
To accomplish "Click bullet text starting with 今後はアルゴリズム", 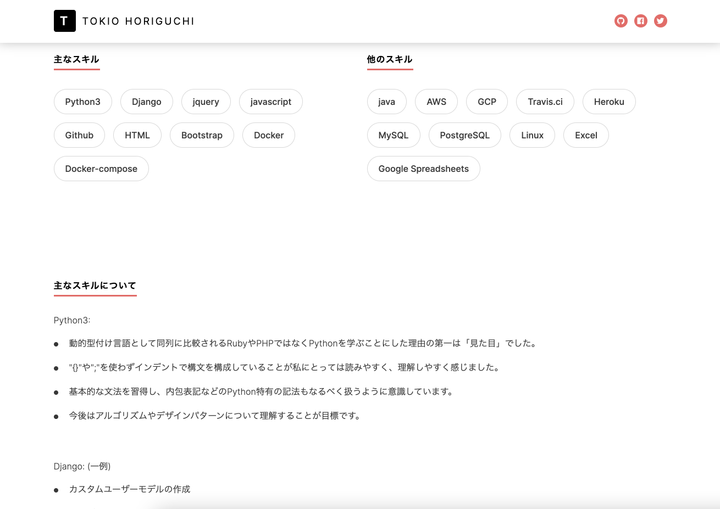I will point(215,416).
